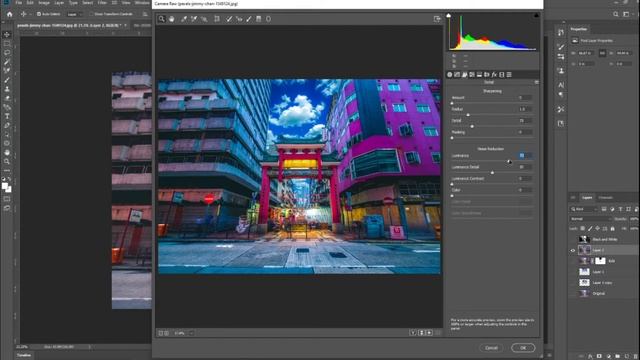Toggle Show Transform Controls checkbox

[x=91, y=14]
